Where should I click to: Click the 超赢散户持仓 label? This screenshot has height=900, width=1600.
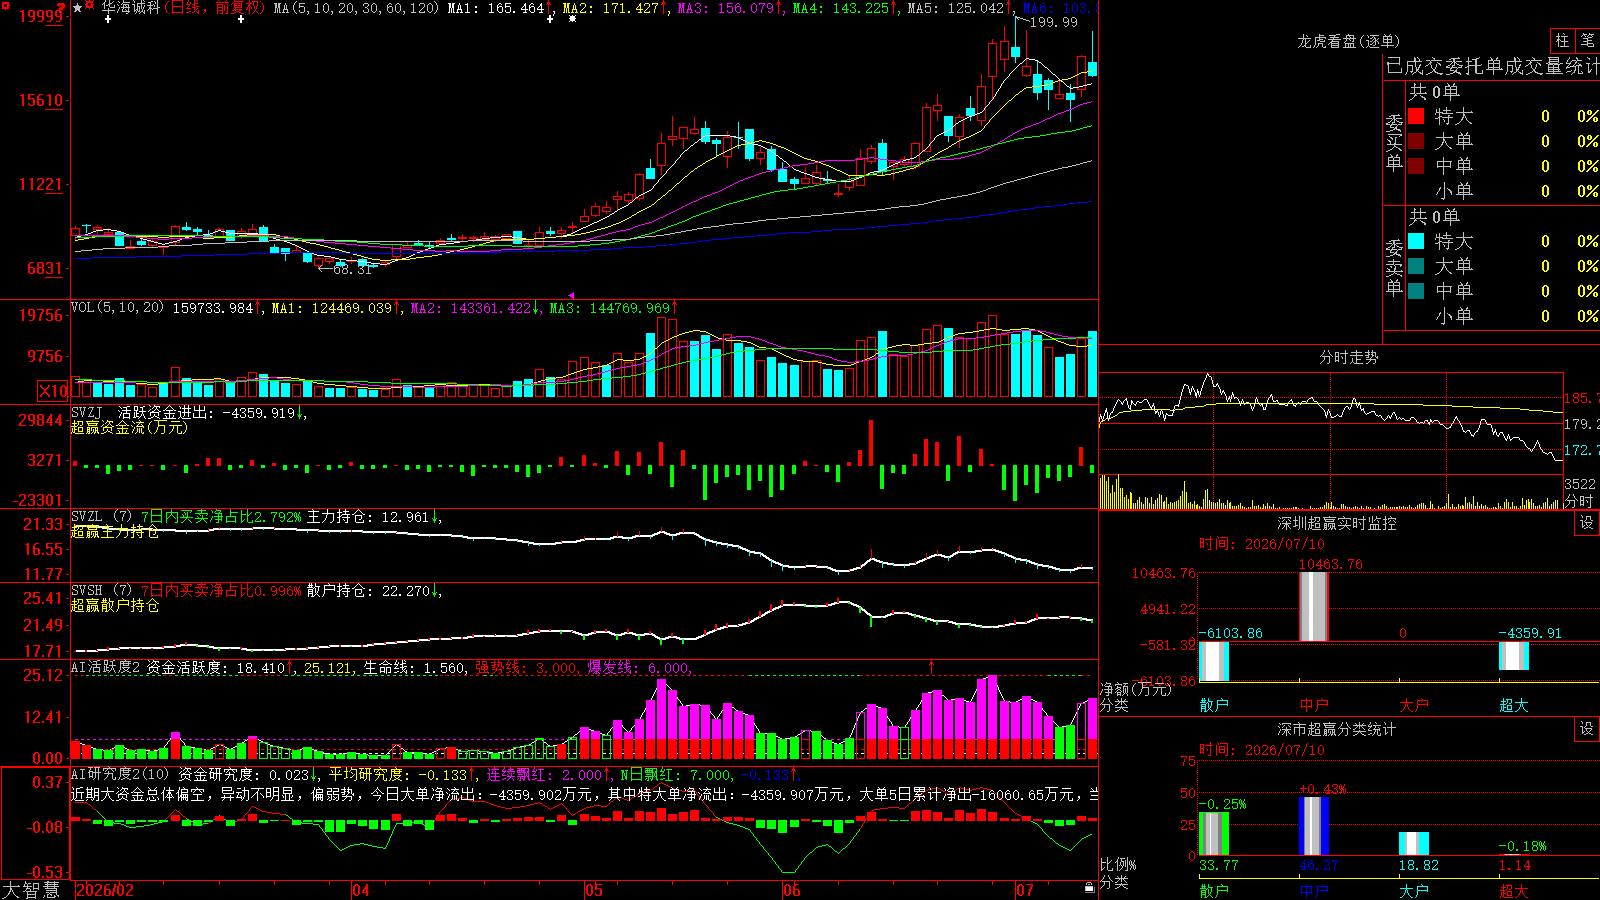[115, 606]
